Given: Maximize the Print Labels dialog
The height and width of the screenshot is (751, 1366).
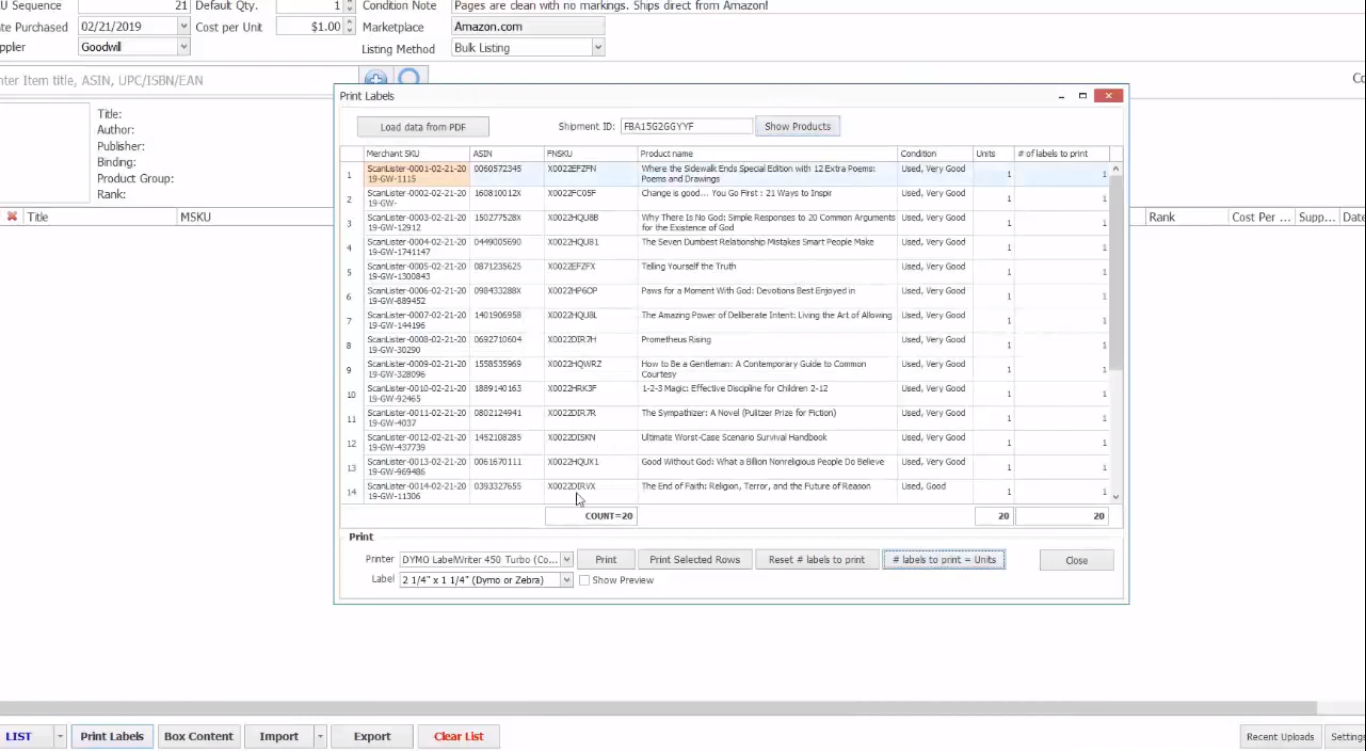Looking at the screenshot, I should click(1082, 96).
